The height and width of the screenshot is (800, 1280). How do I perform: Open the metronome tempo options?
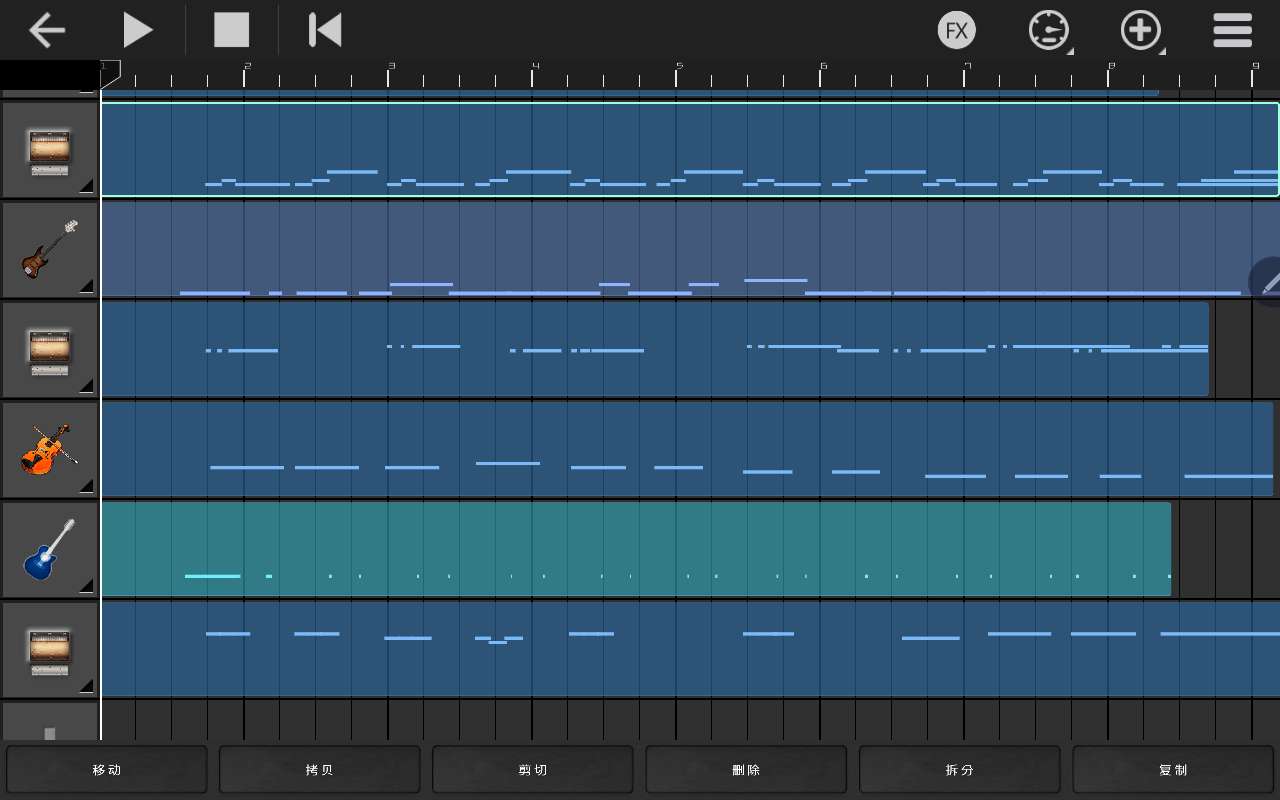click(1049, 30)
